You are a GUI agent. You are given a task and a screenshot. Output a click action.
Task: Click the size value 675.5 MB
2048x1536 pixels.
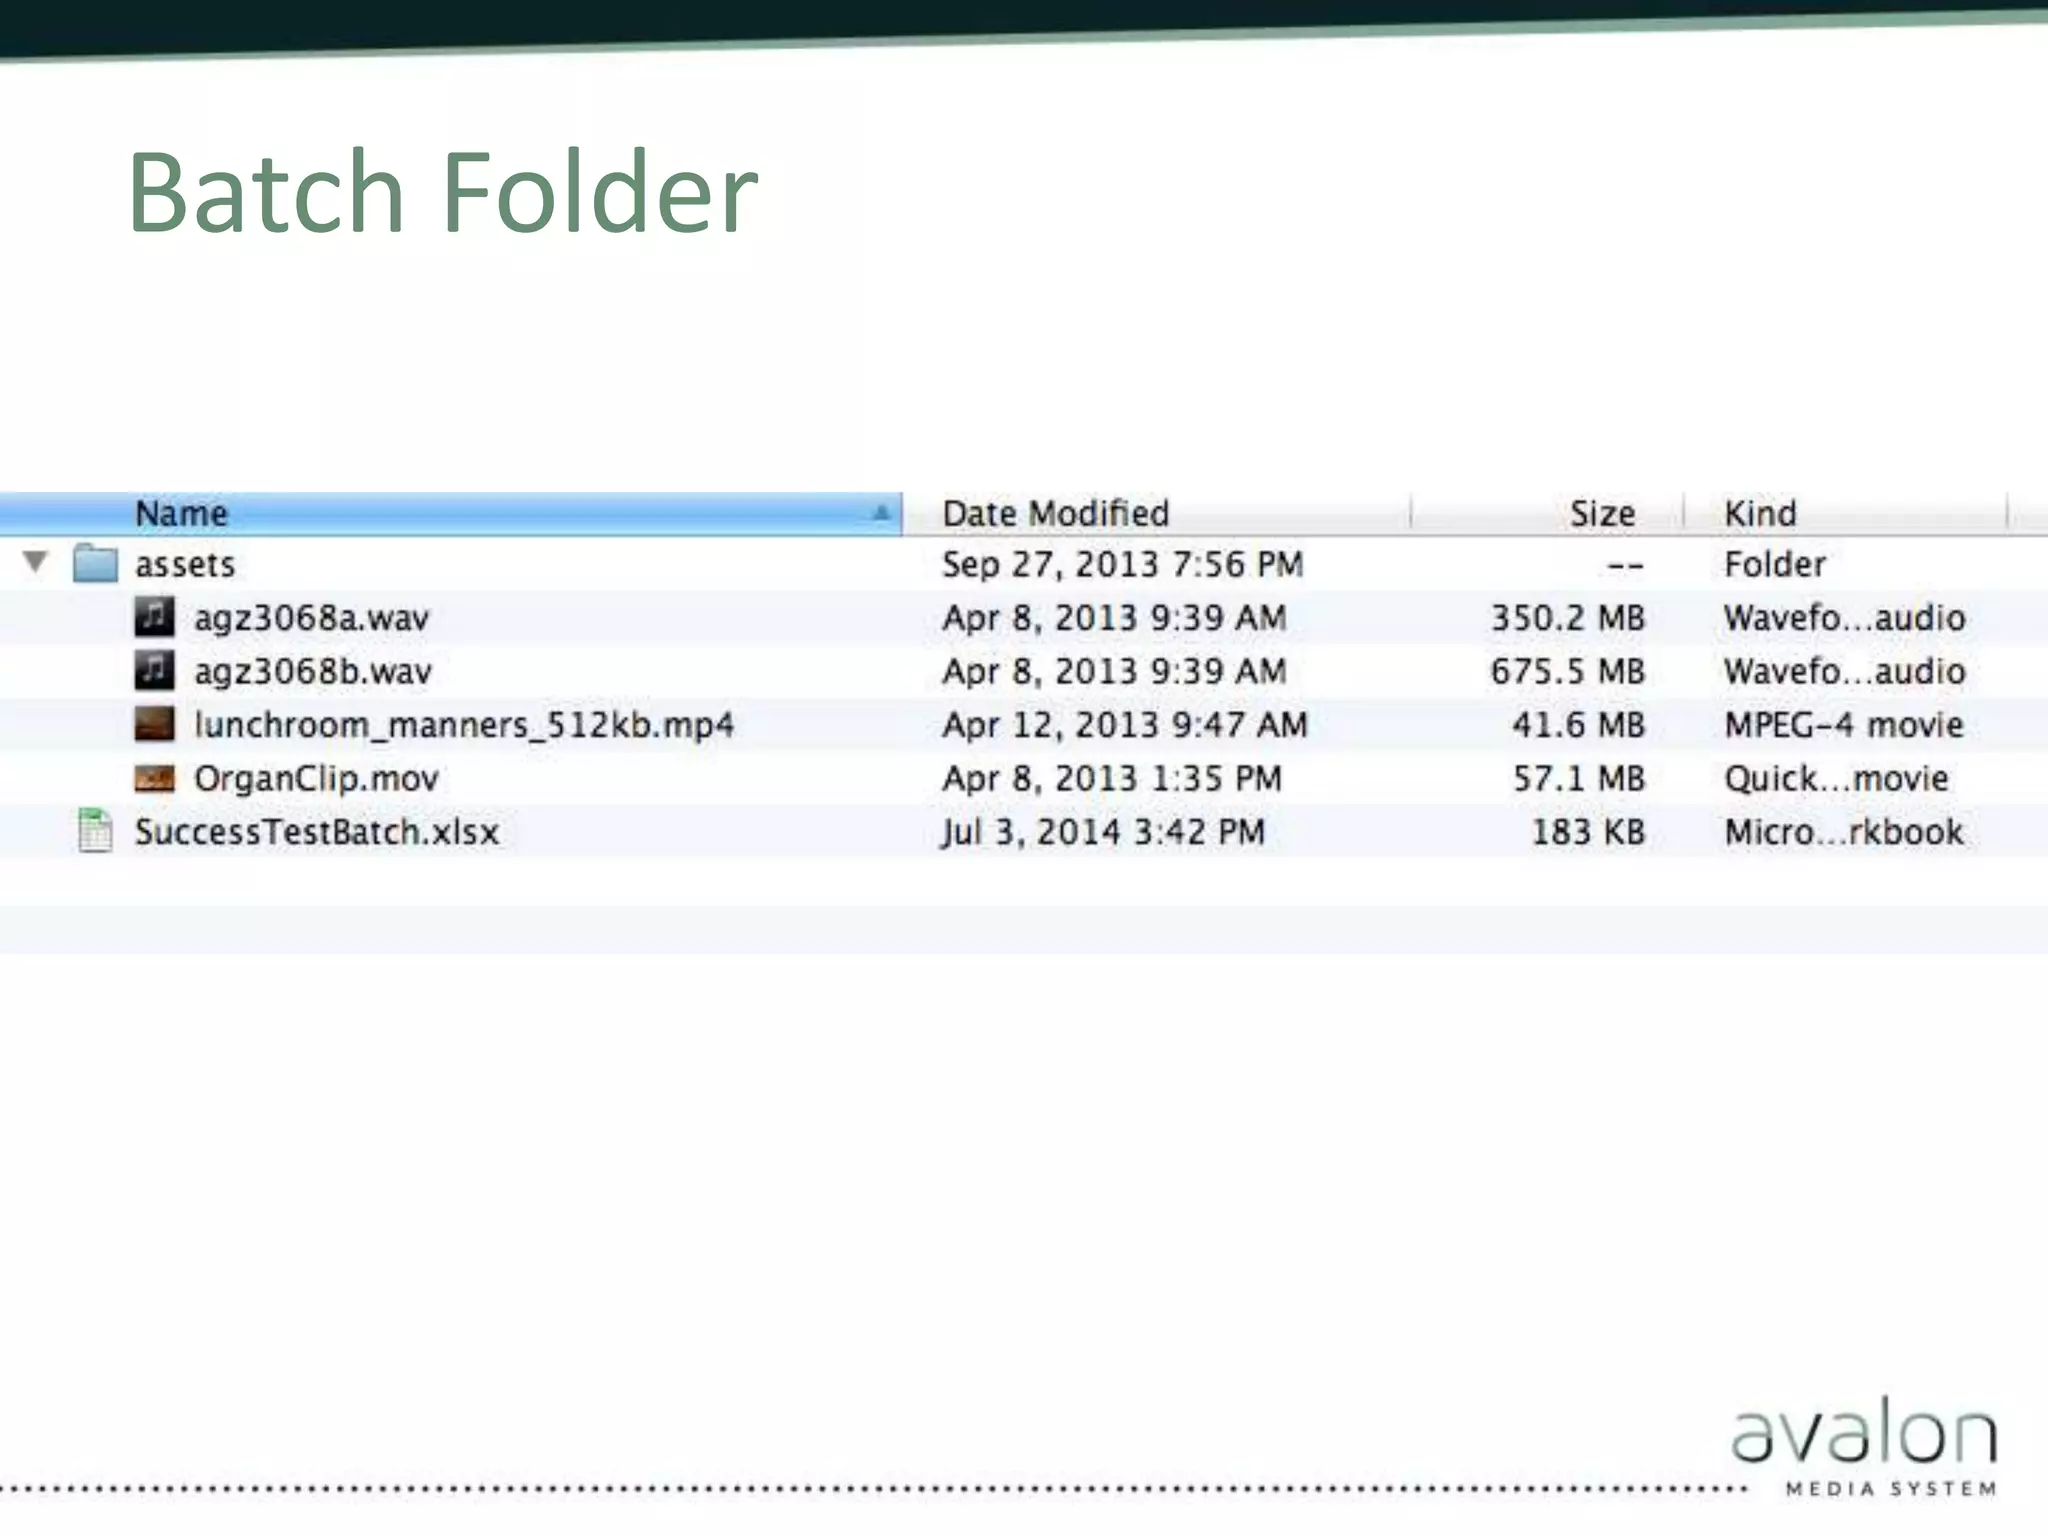1568,672
